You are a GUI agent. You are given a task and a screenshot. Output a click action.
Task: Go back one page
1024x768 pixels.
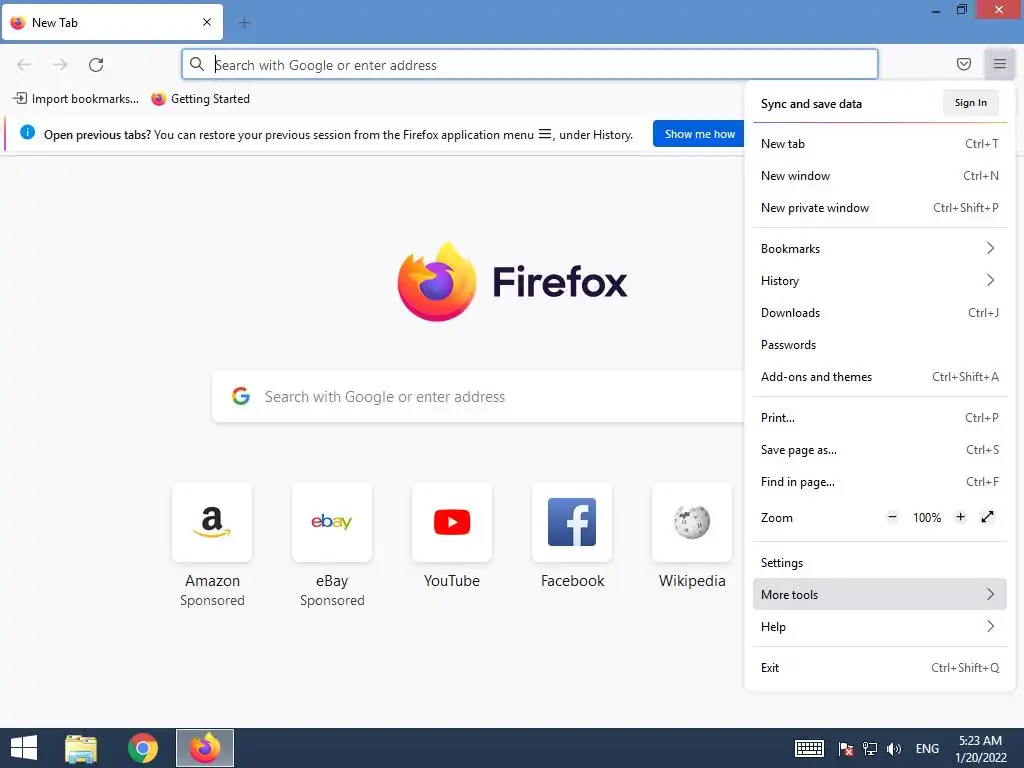coord(24,65)
